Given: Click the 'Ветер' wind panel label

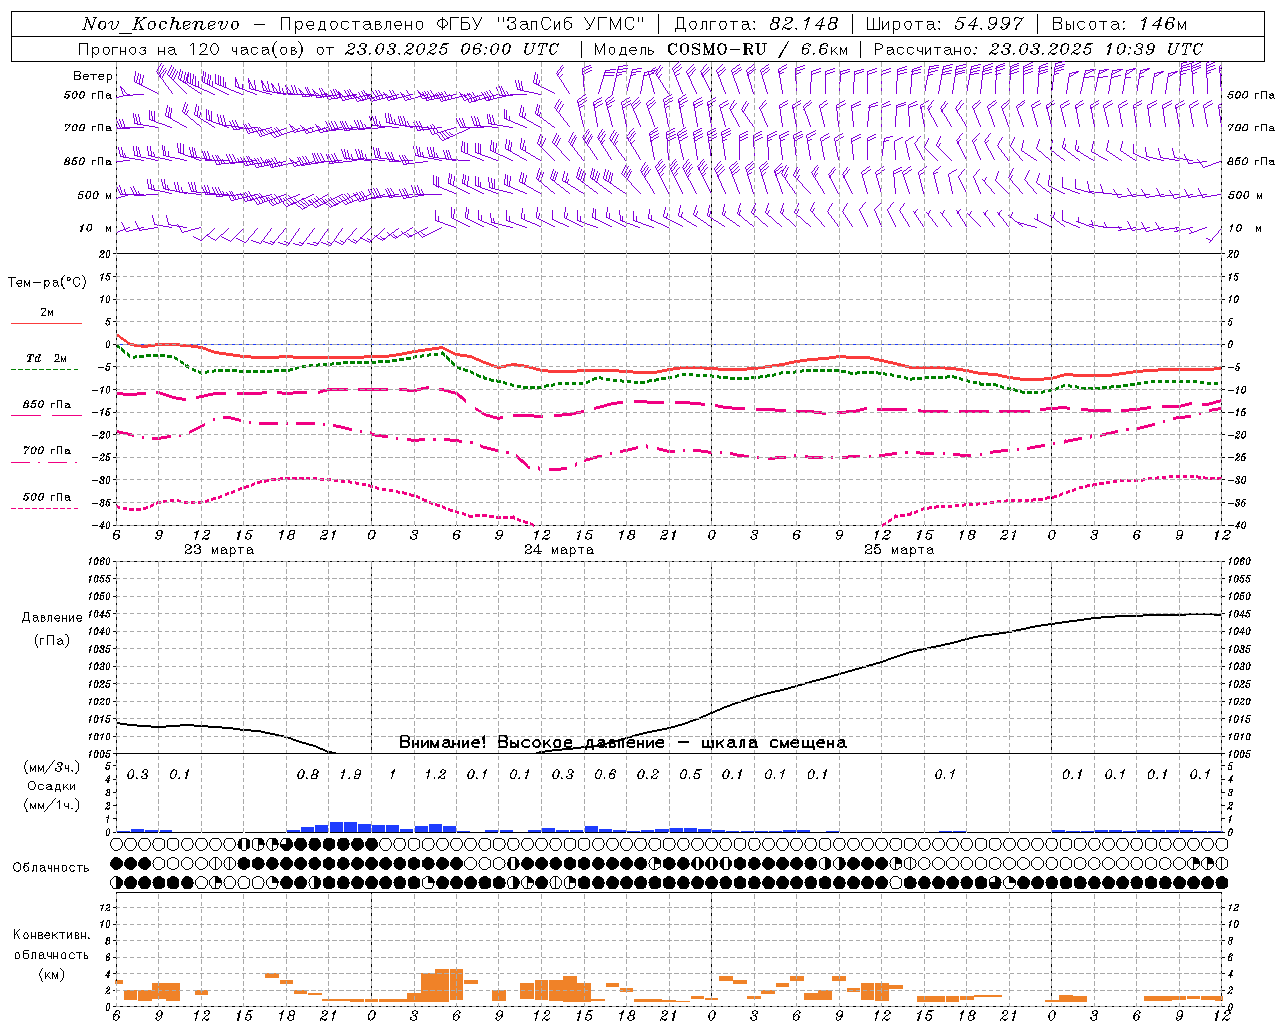Looking at the screenshot, I should [92, 76].
